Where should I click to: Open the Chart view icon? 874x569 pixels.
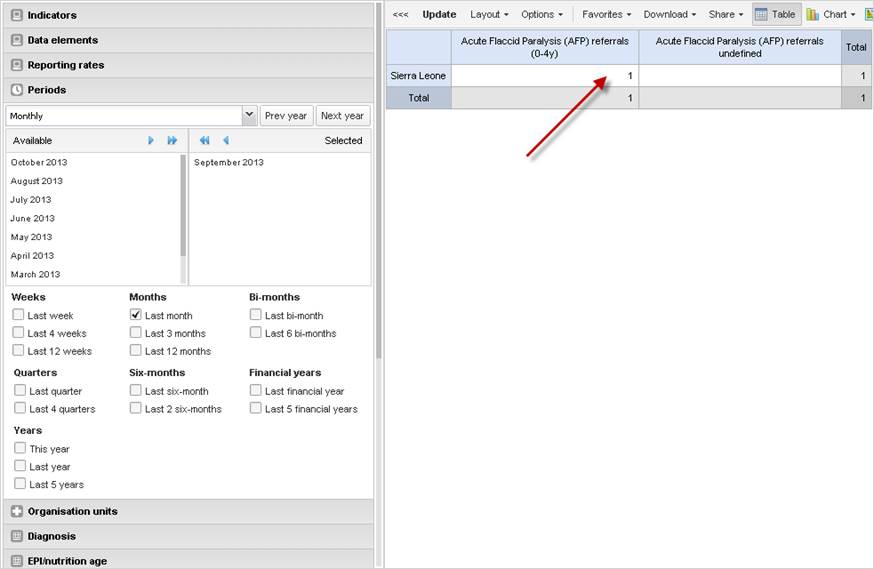click(813, 15)
